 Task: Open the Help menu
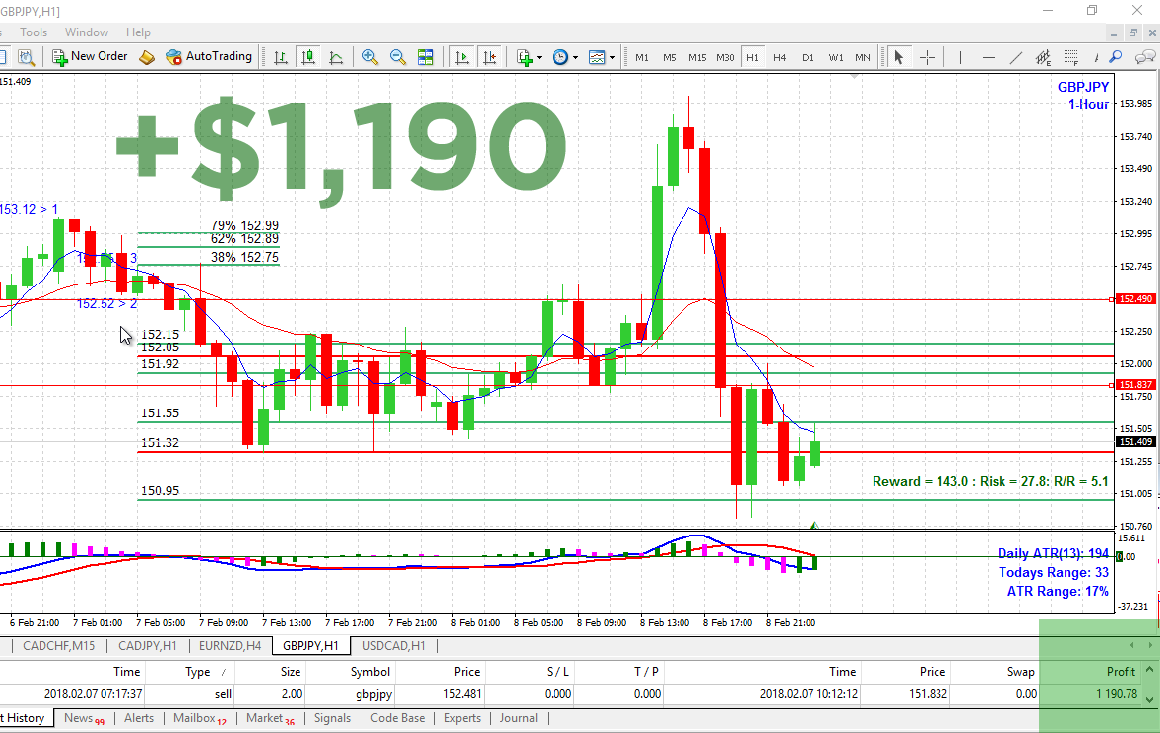(x=138, y=32)
